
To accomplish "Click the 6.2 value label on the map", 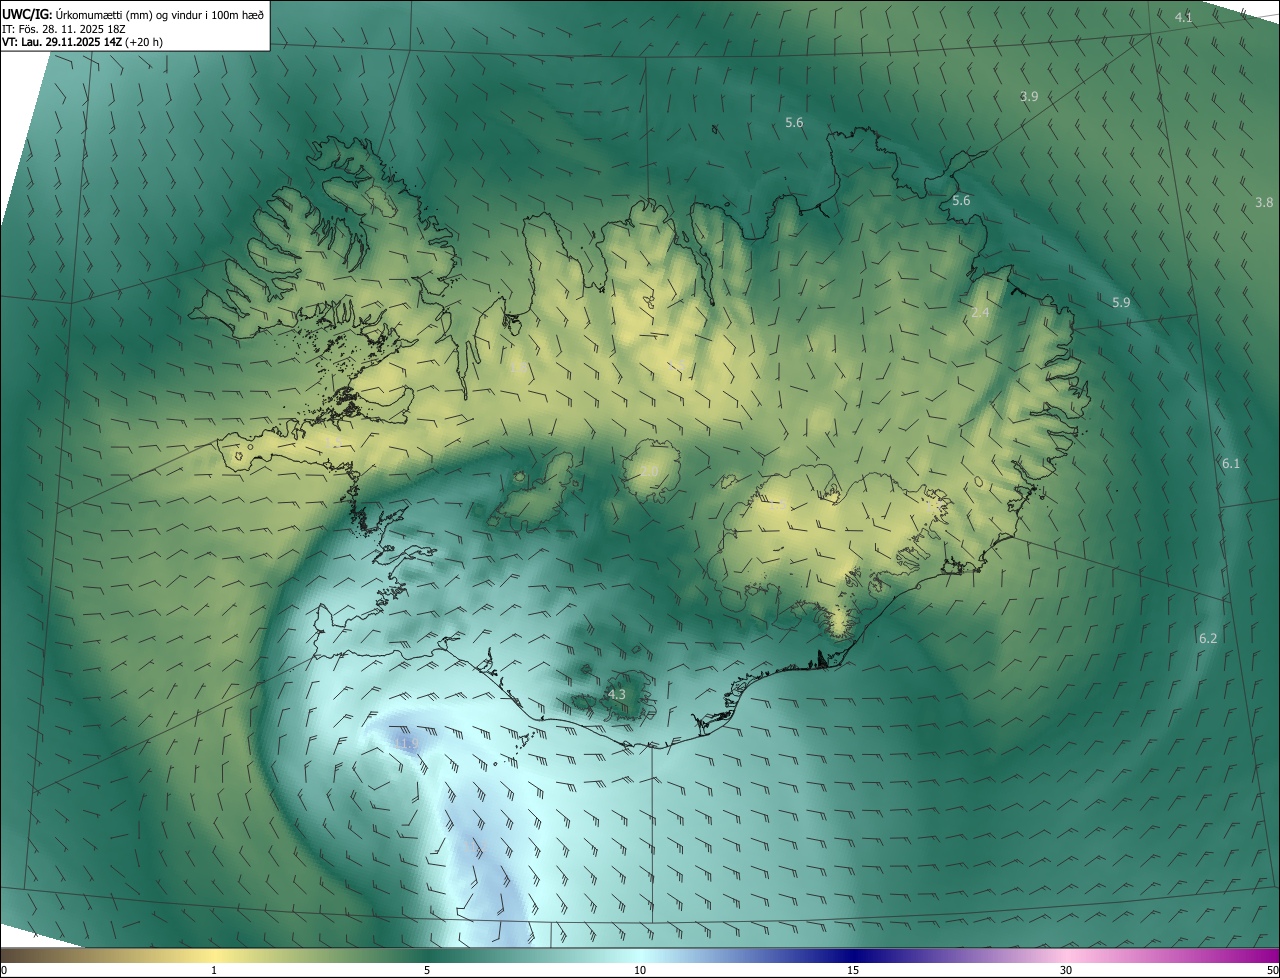I will click(1208, 638).
